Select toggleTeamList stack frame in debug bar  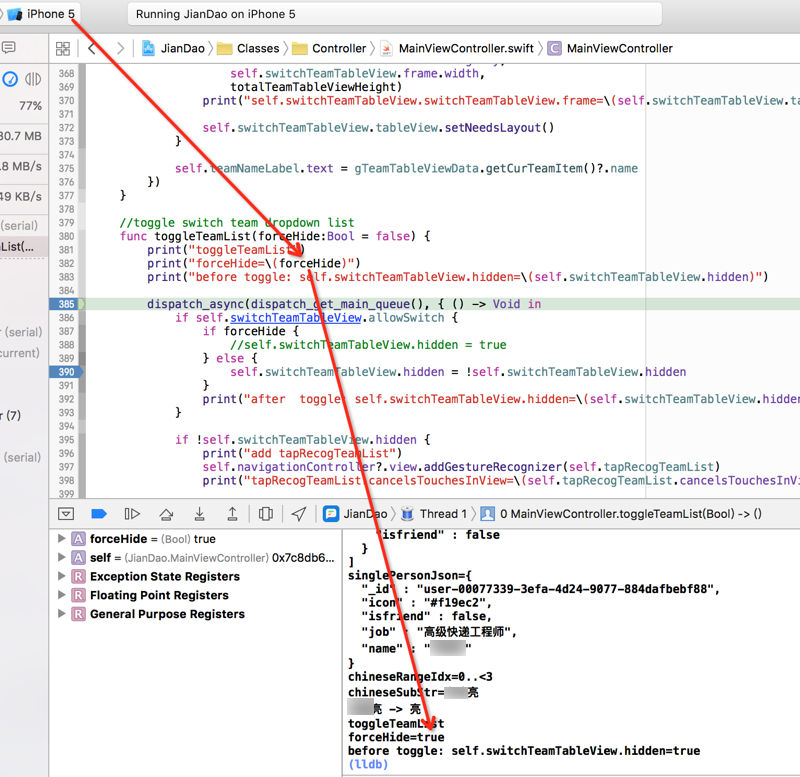[x=621, y=514]
